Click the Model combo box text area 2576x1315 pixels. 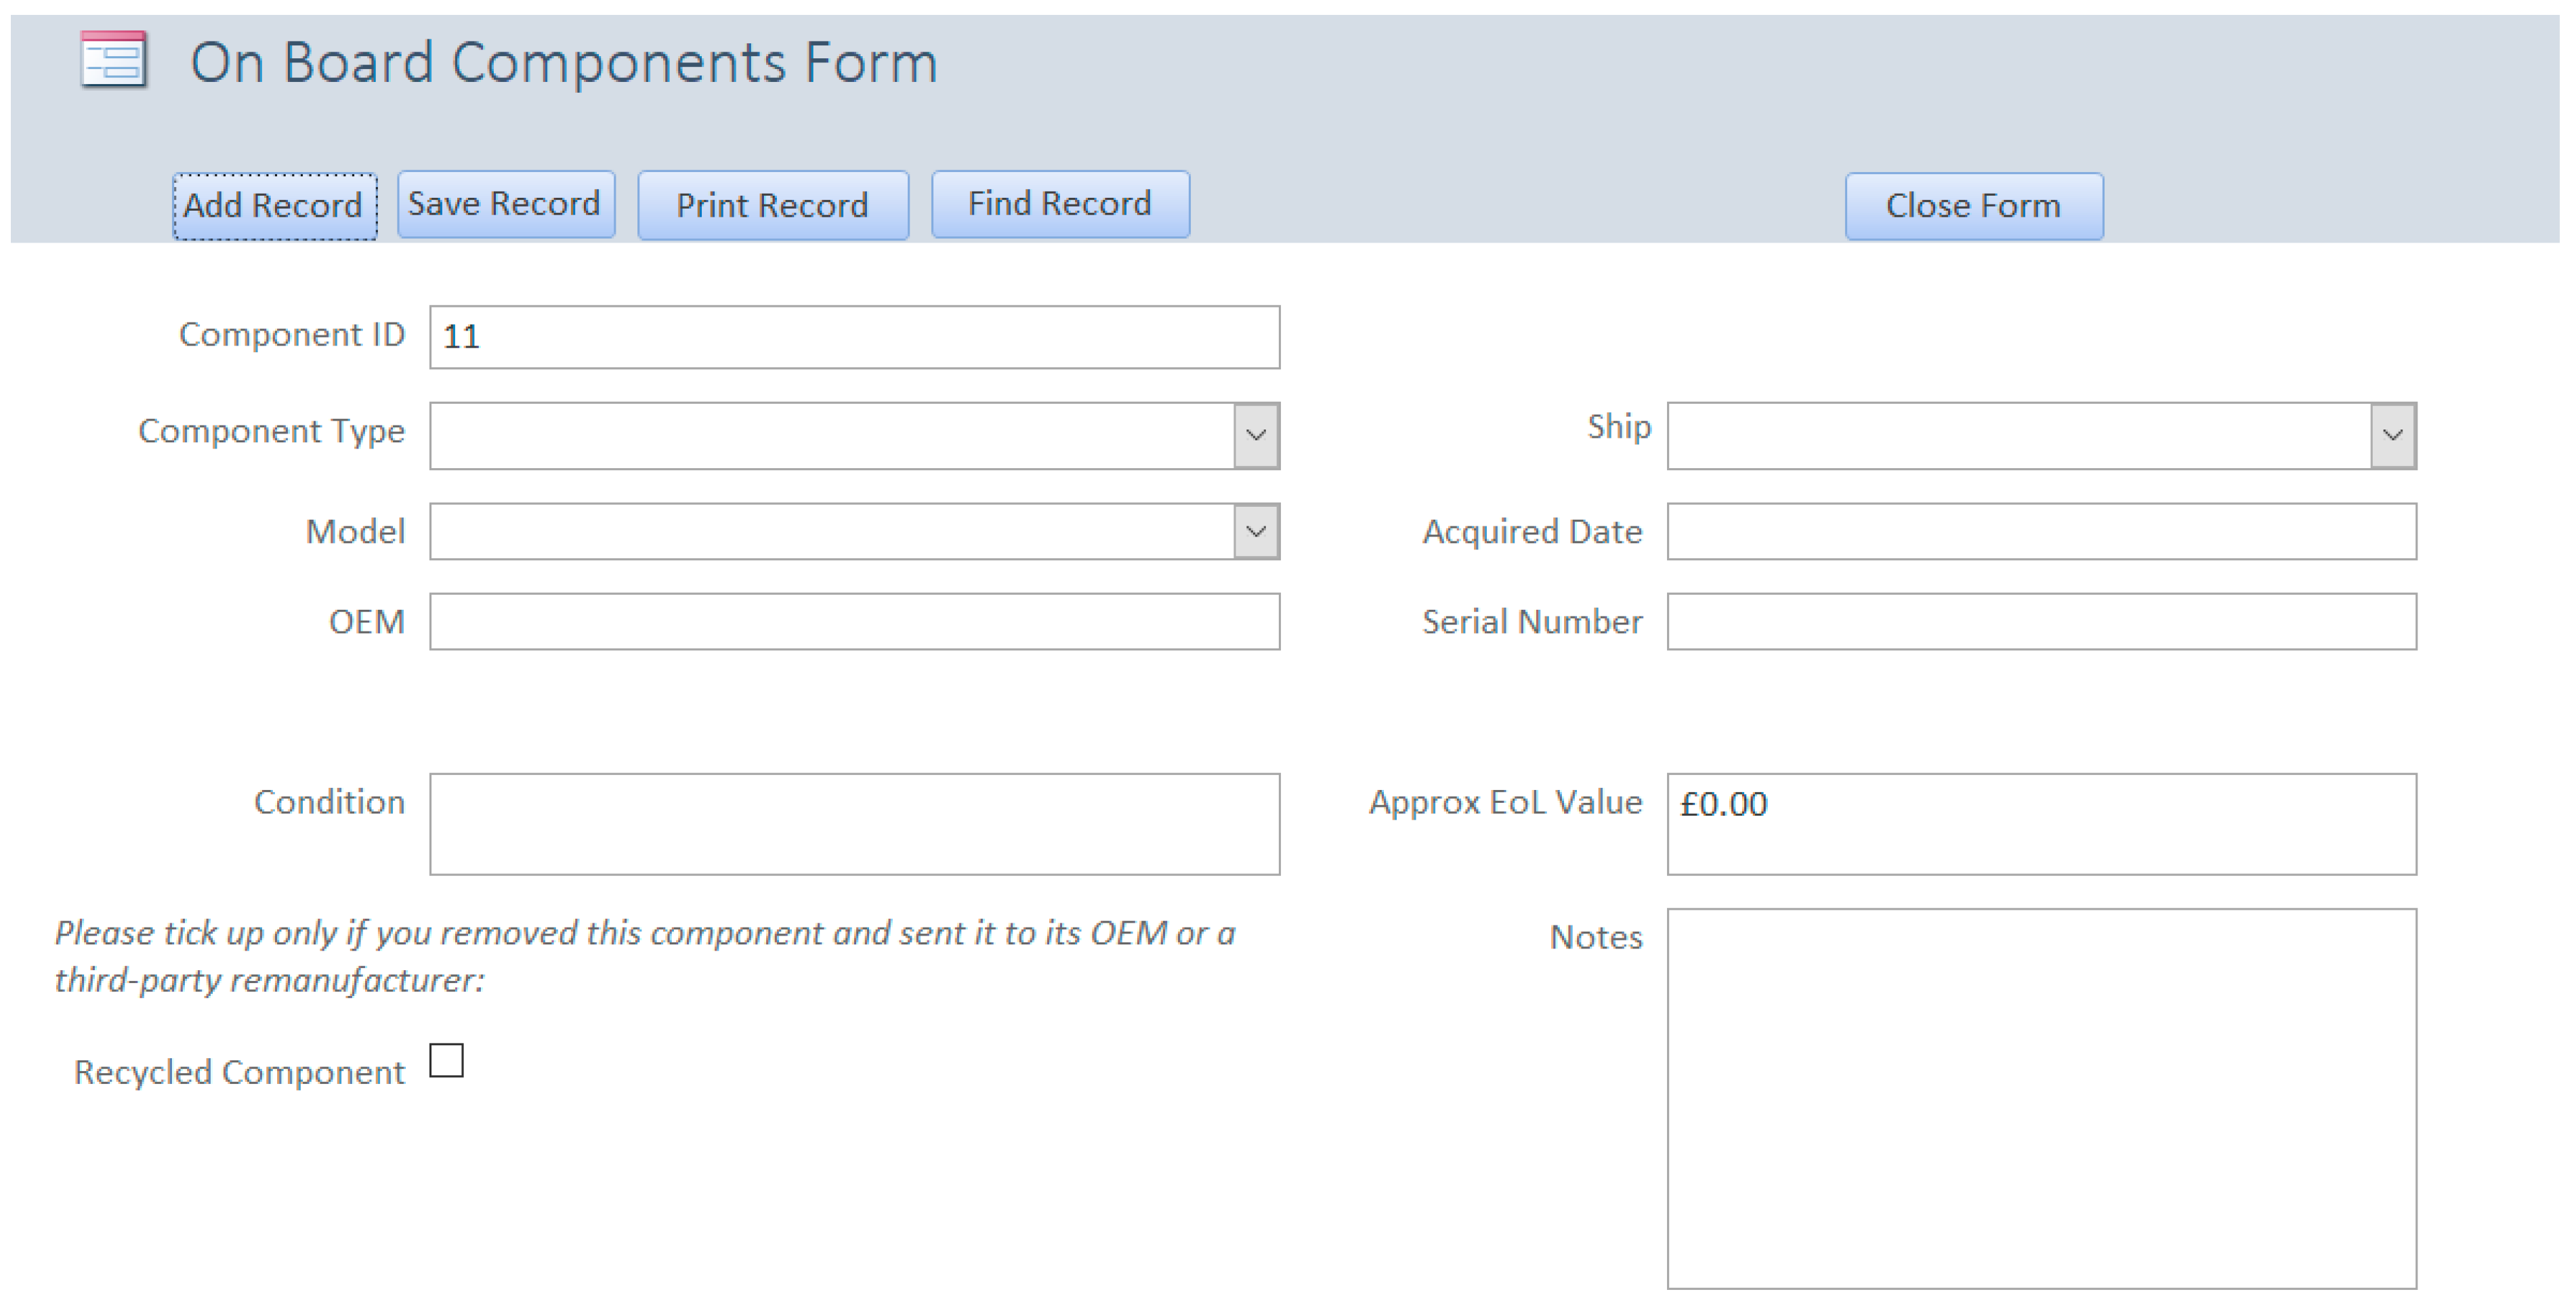(x=830, y=531)
